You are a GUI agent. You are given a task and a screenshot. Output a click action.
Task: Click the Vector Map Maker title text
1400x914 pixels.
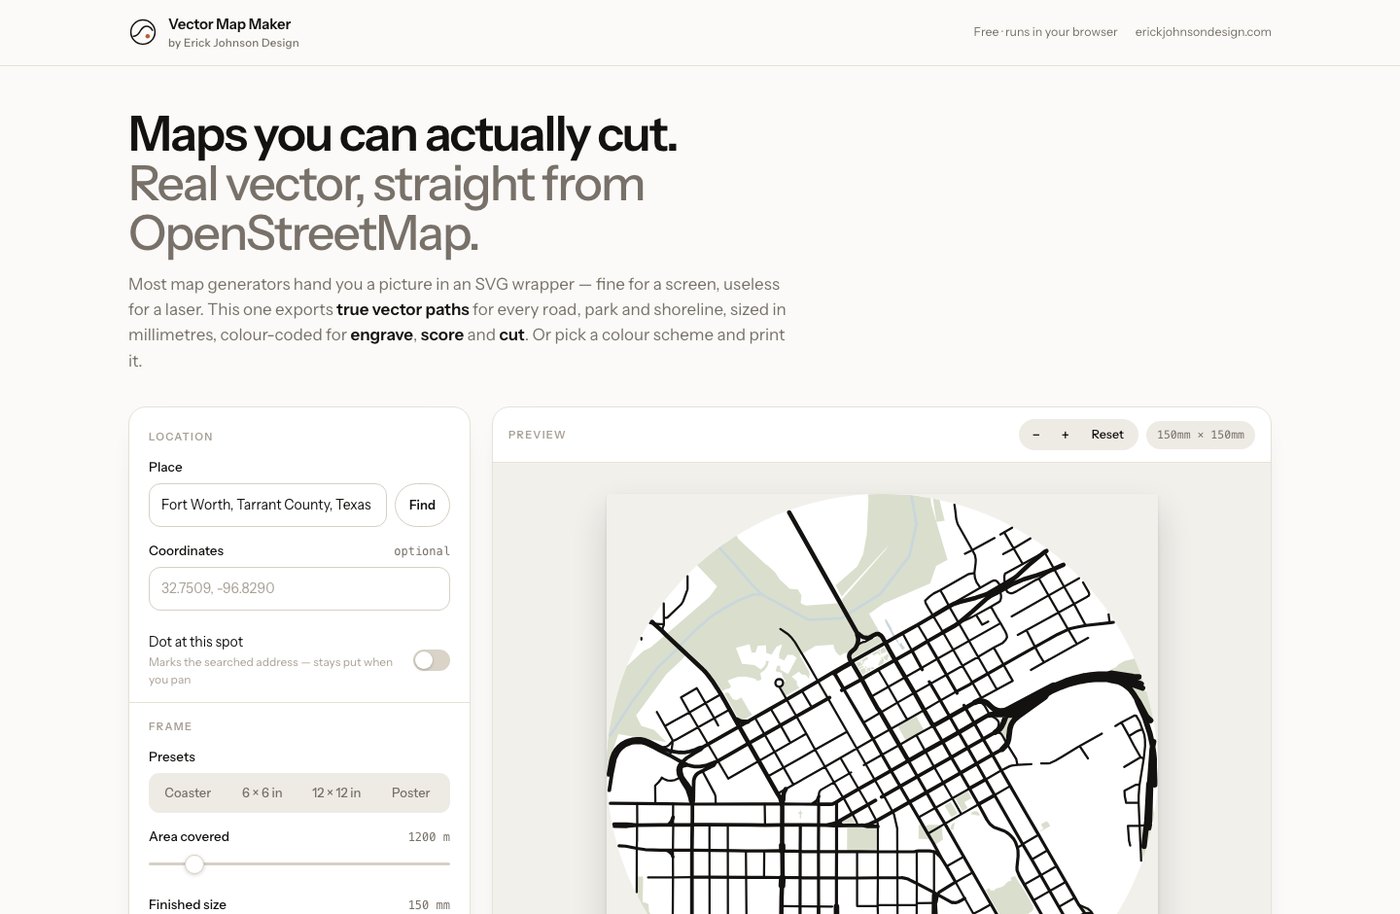[230, 24]
